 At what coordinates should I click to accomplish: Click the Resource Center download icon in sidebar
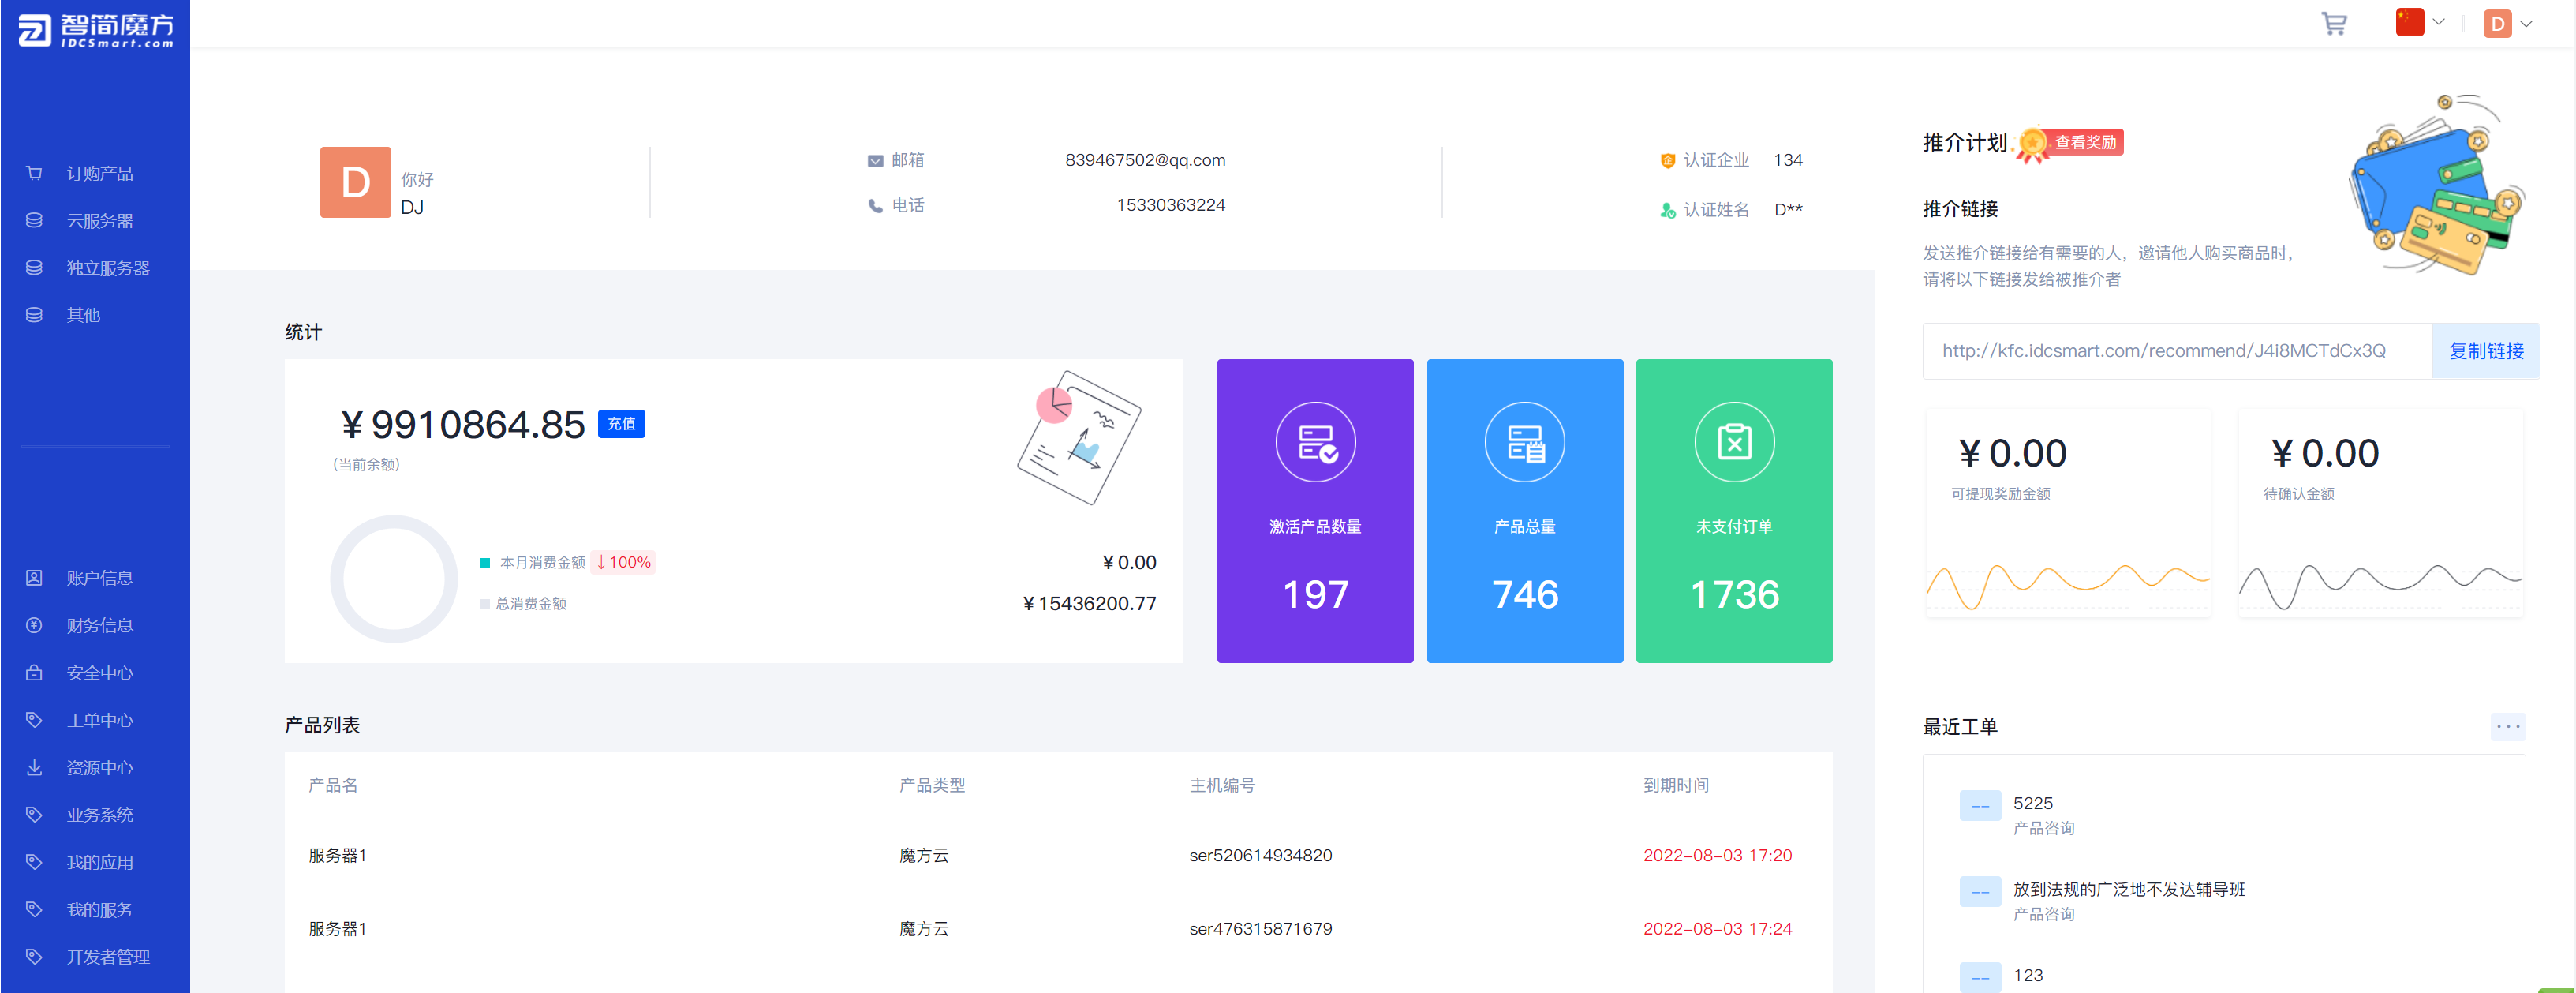pyautogui.click(x=34, y=767)
